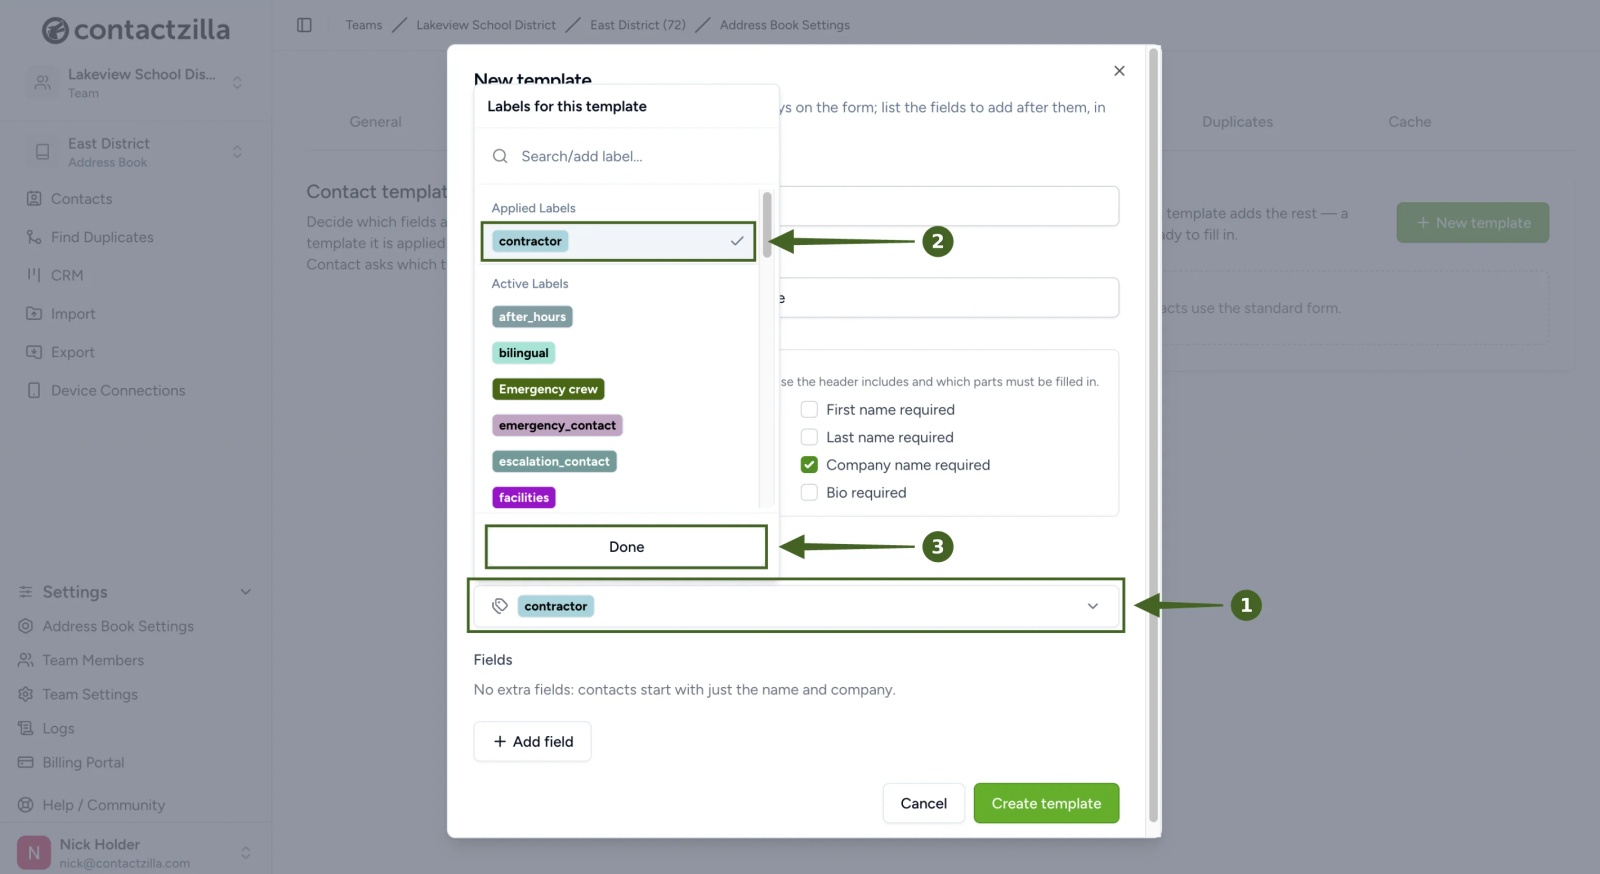Switch to the General tab
This screenshot has height=874, width=1600.
[x=375, y=122]
